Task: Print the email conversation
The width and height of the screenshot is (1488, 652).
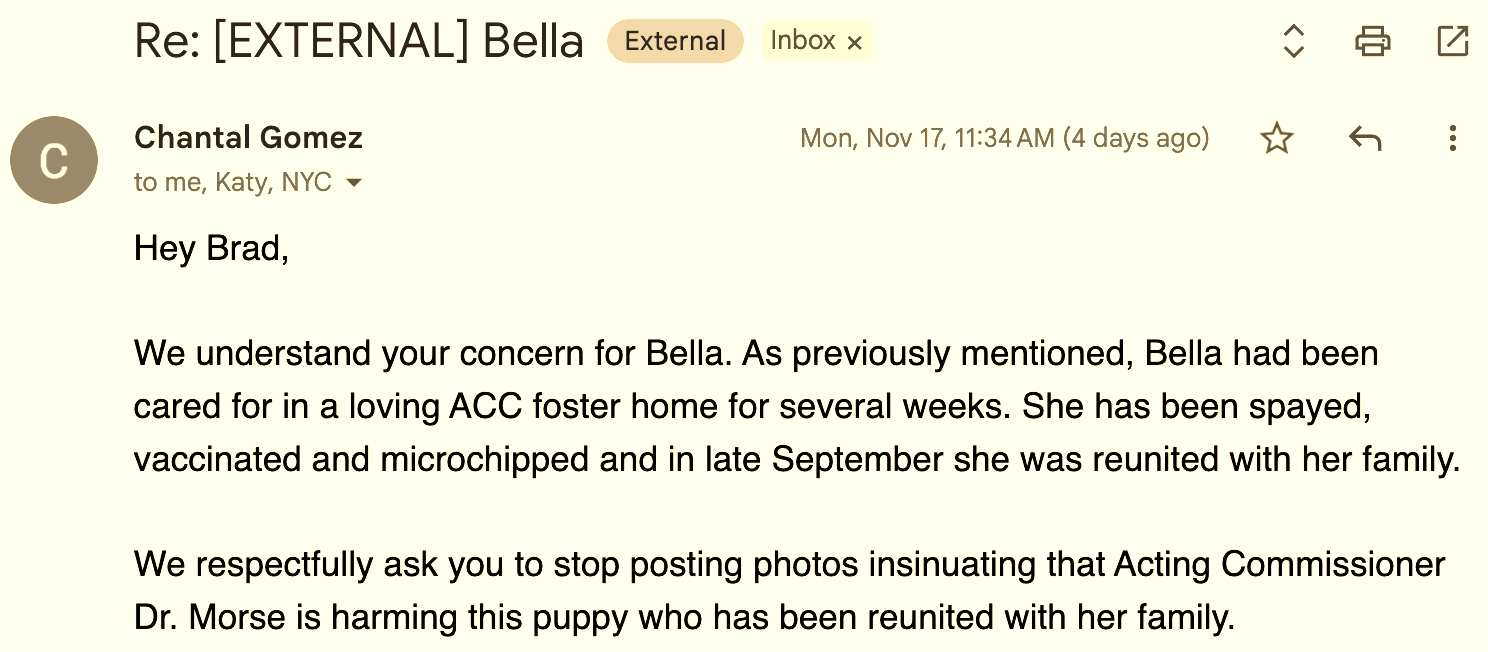Action: tap(1372, 41)
